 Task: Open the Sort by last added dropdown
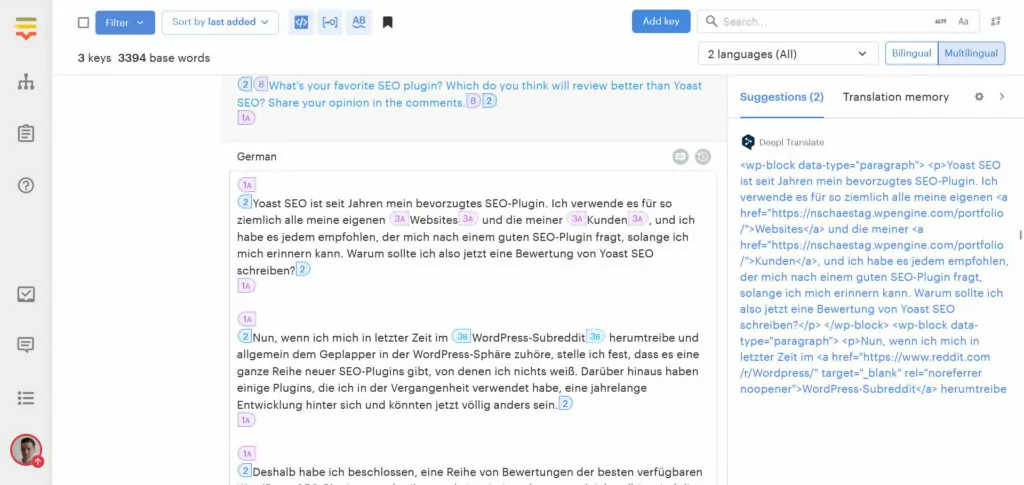pos(220,22)
